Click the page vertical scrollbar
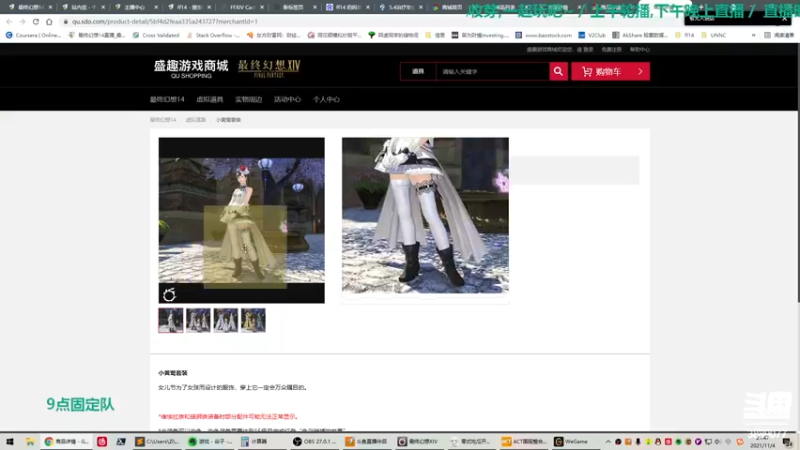This screenshot has width=800, height=450. click(797, 173)
